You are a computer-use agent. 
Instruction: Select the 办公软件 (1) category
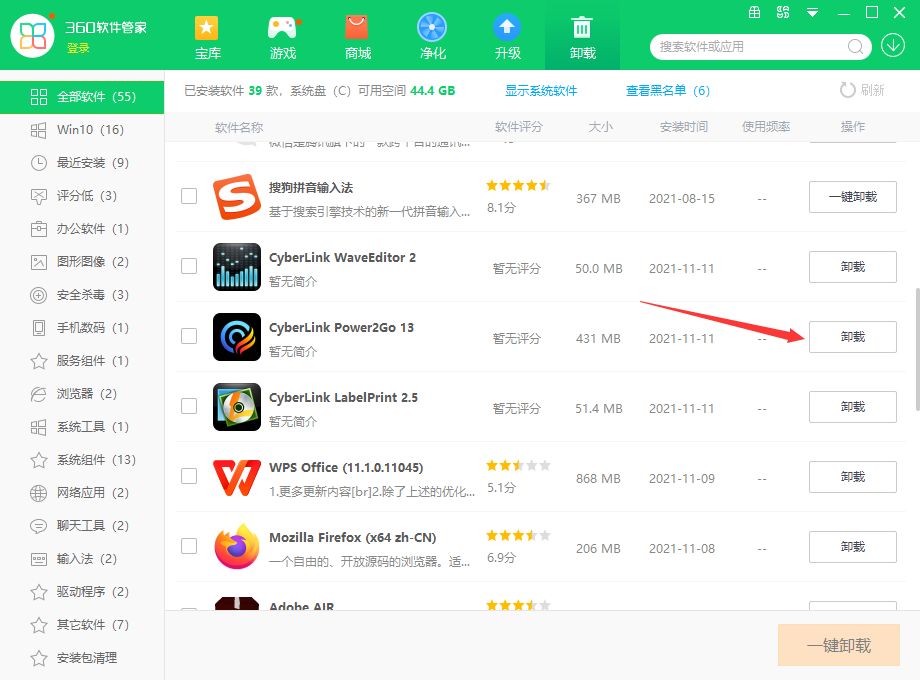[x=82, y=229]
